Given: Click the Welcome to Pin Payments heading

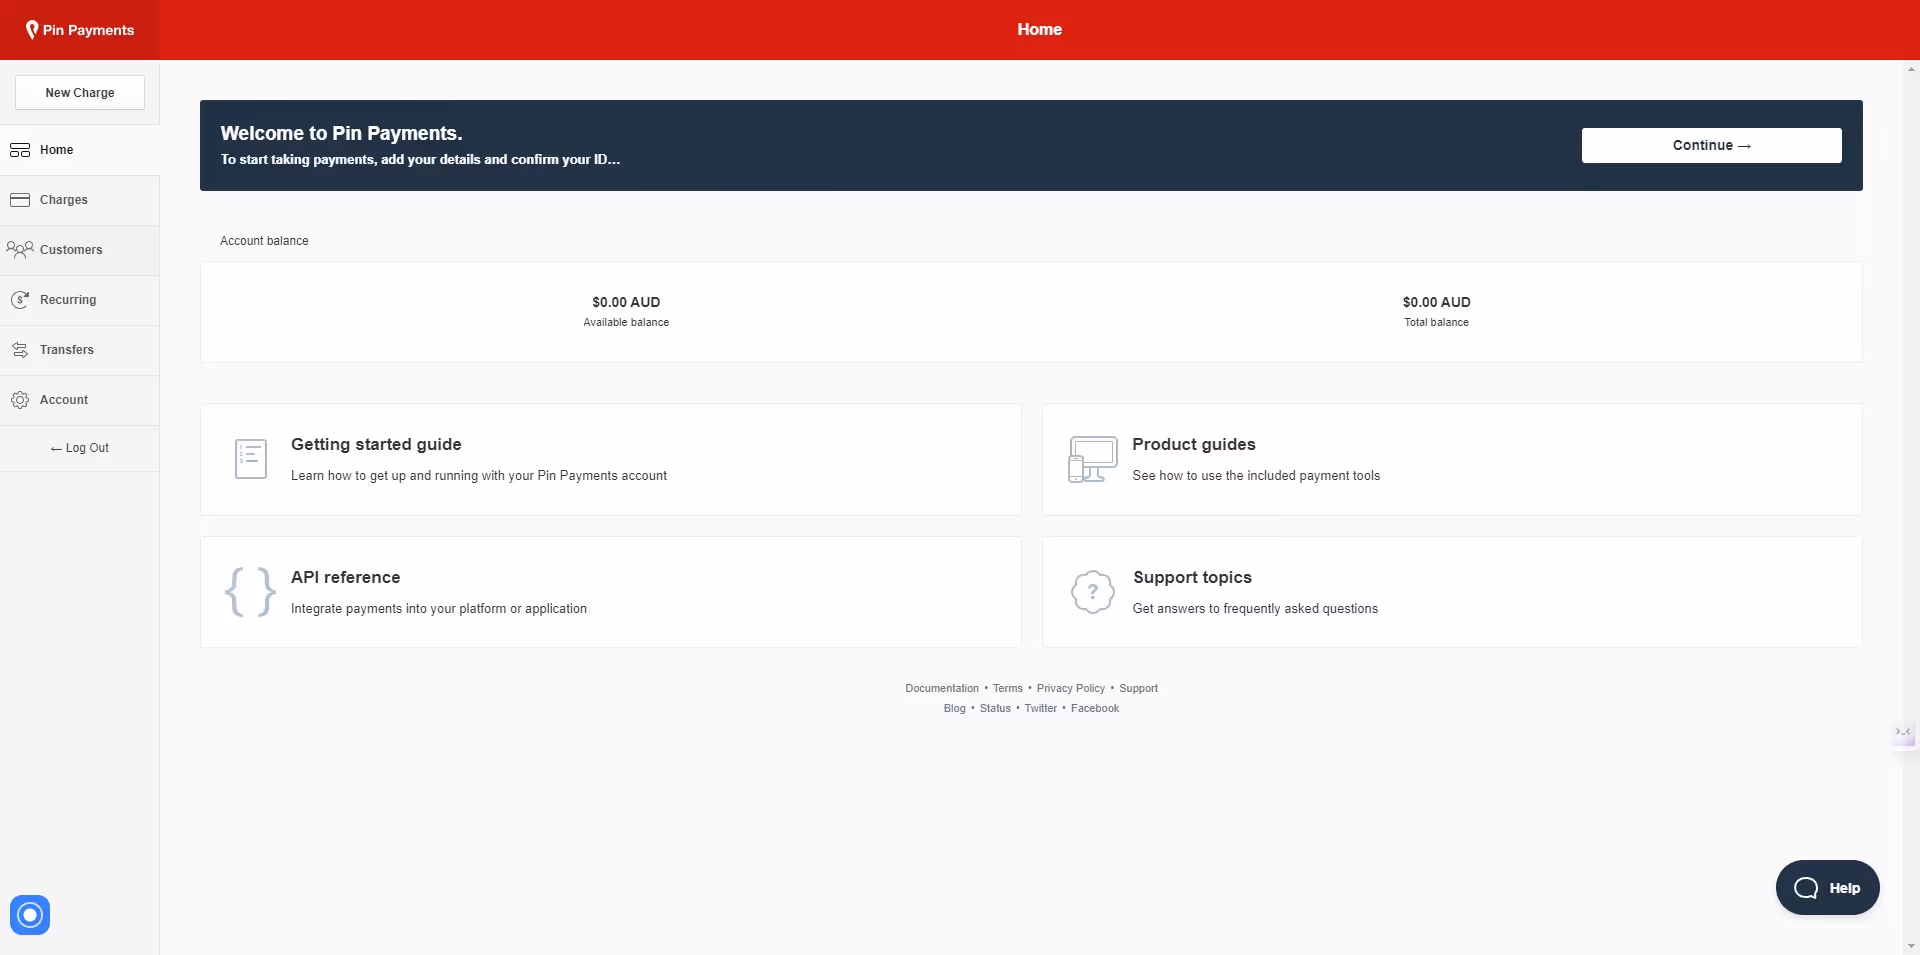Looking at the screenshot, I should point(341,133).
